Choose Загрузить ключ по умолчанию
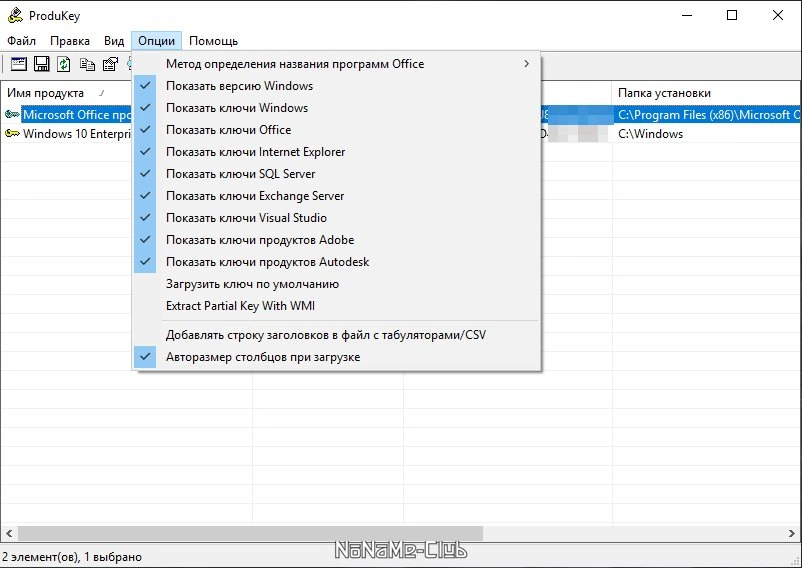802x568 pixels. pyautogui.click(x=337, y=284)
